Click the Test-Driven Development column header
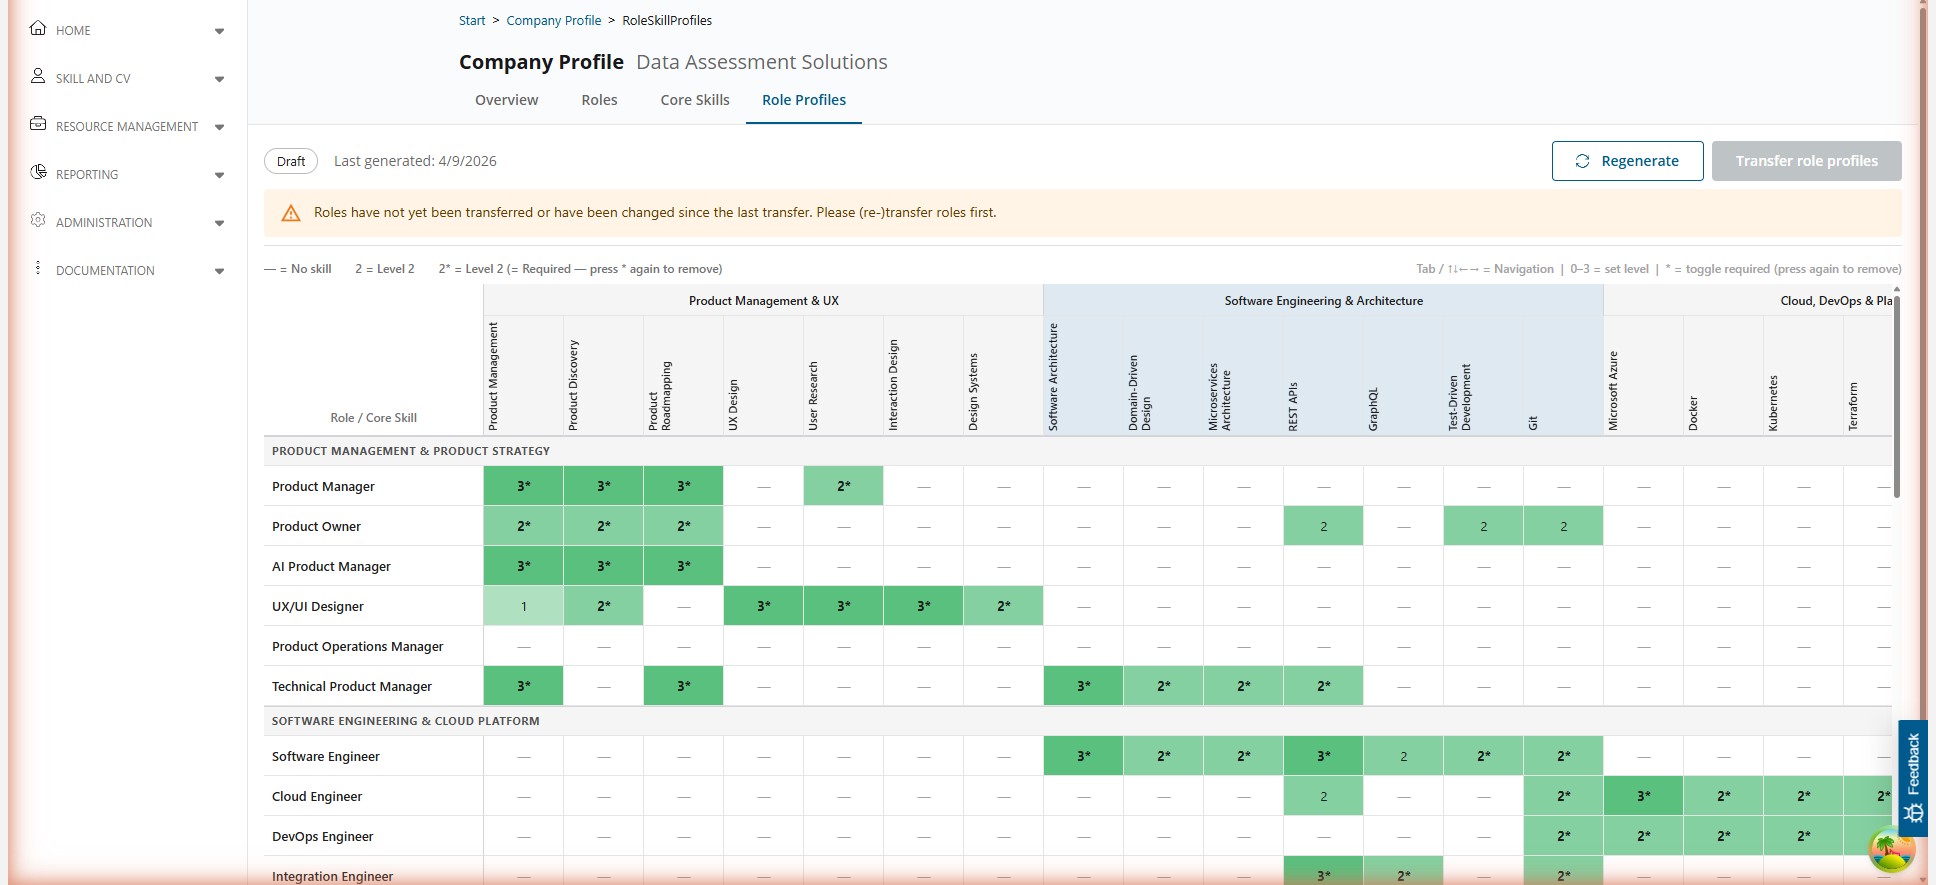The image size is (1936, 885). click(1483, 376)
